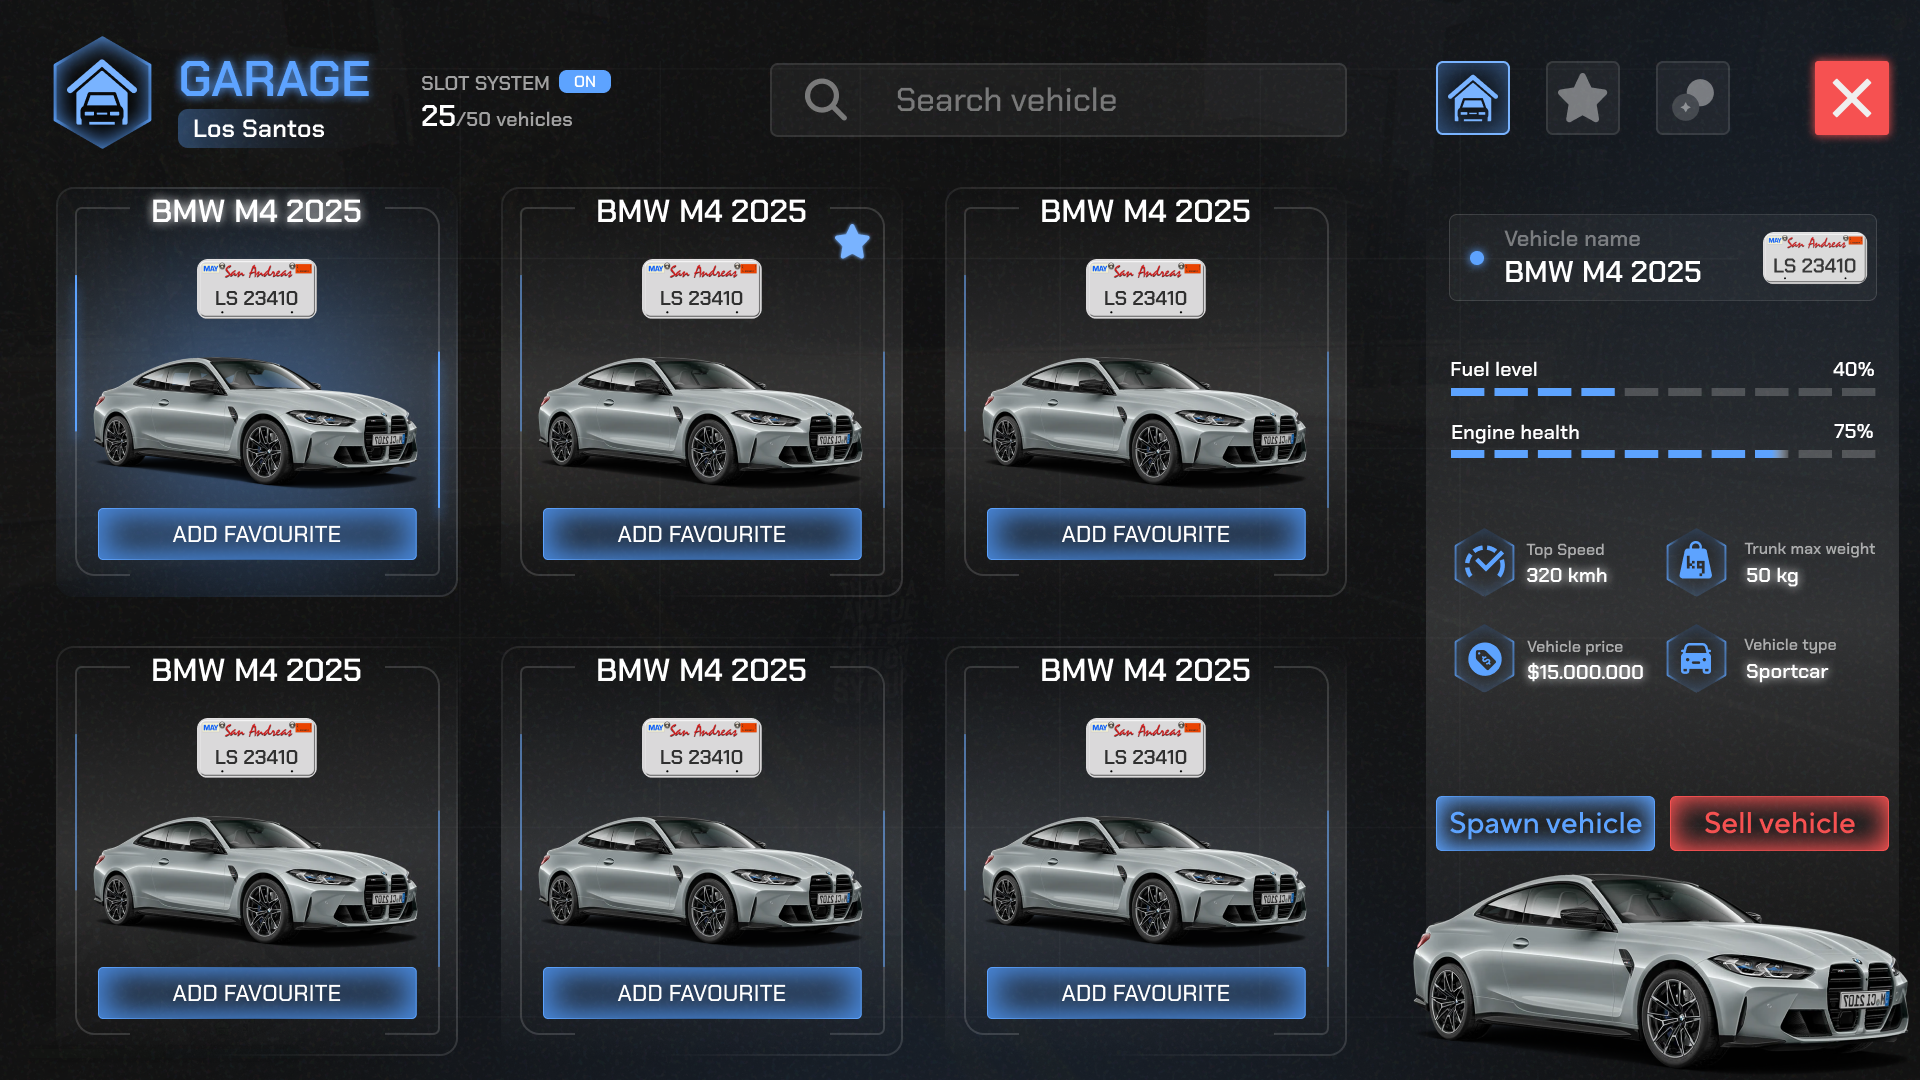Click the Los Santos garage location label
1920x1080 pixels.
[258, 129]
